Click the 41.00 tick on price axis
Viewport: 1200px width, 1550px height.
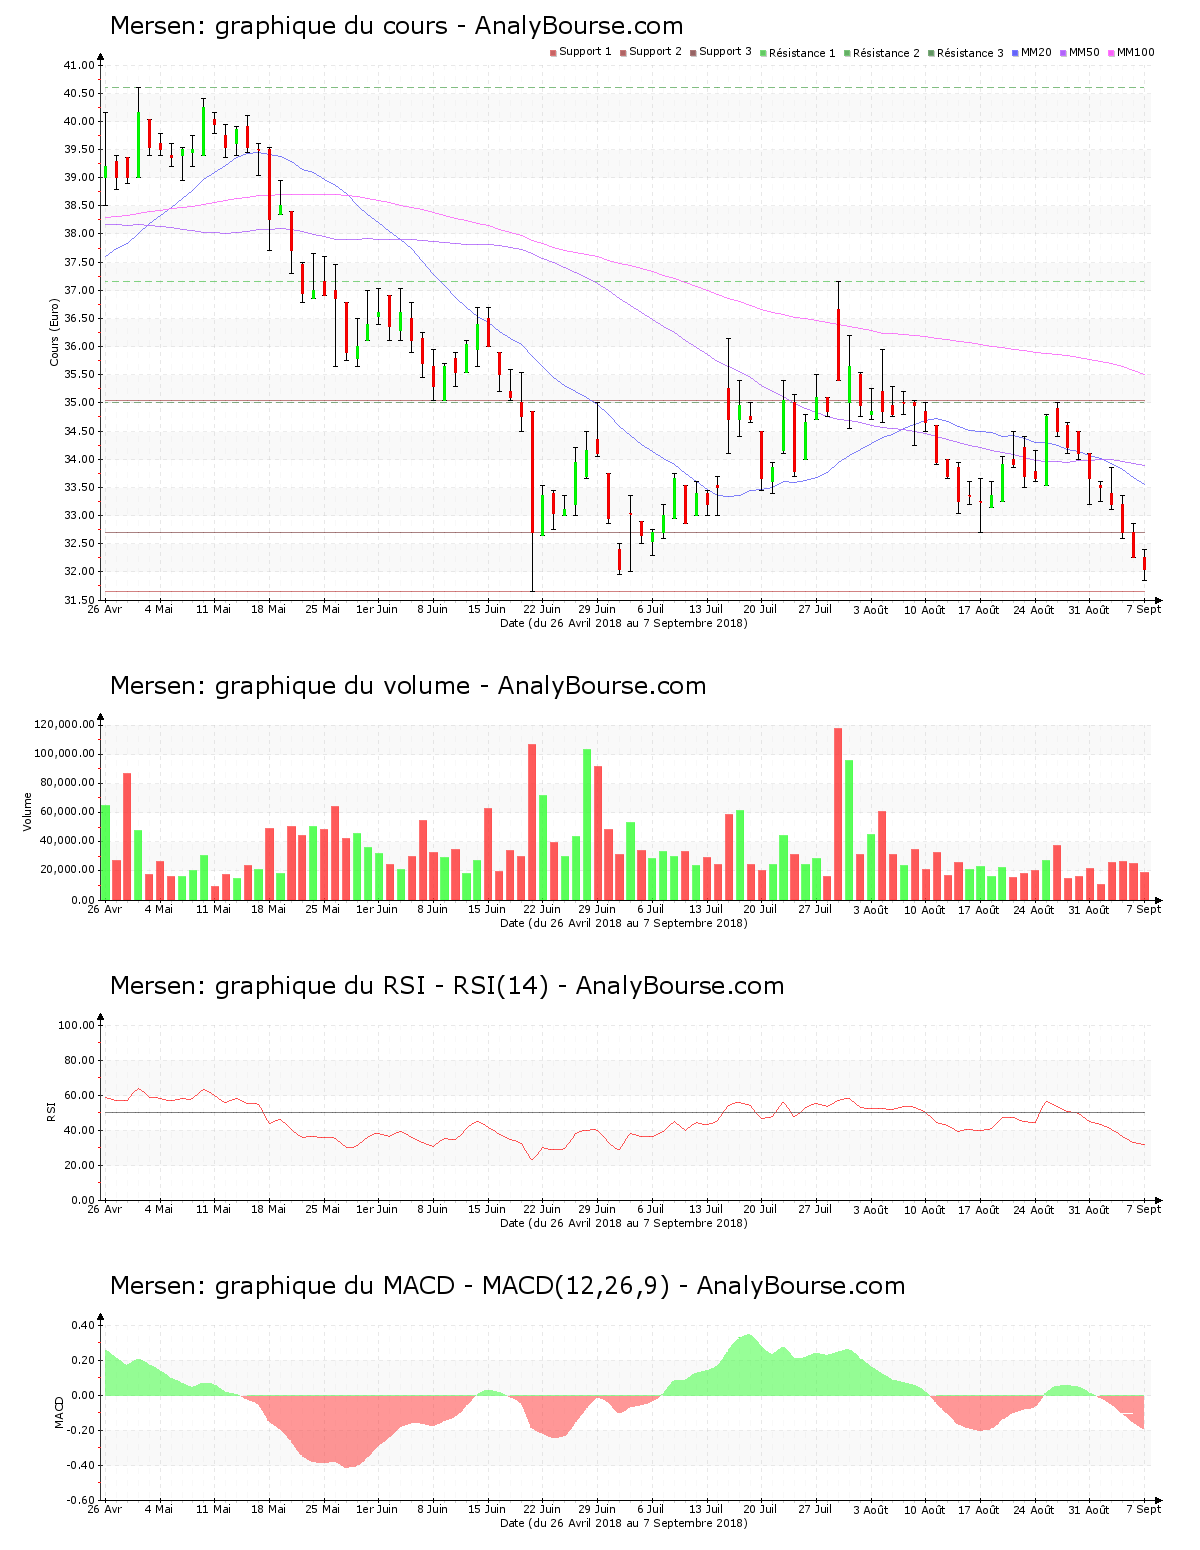pyautogui.click(x=79, y=65)
